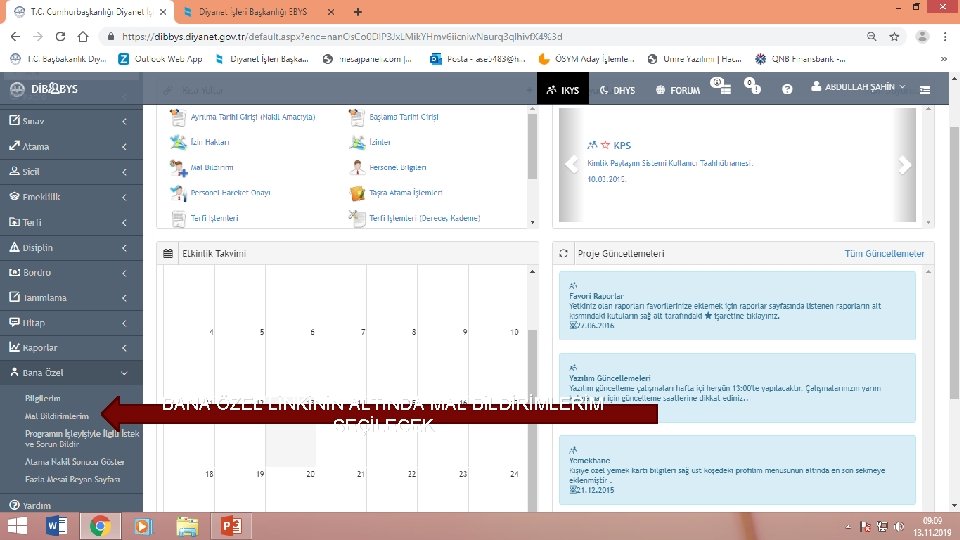Open the ÖSYM Aday İşlemleri bookmark
Viewport: 960px width, 540px height.
click(x=586, y=59)
